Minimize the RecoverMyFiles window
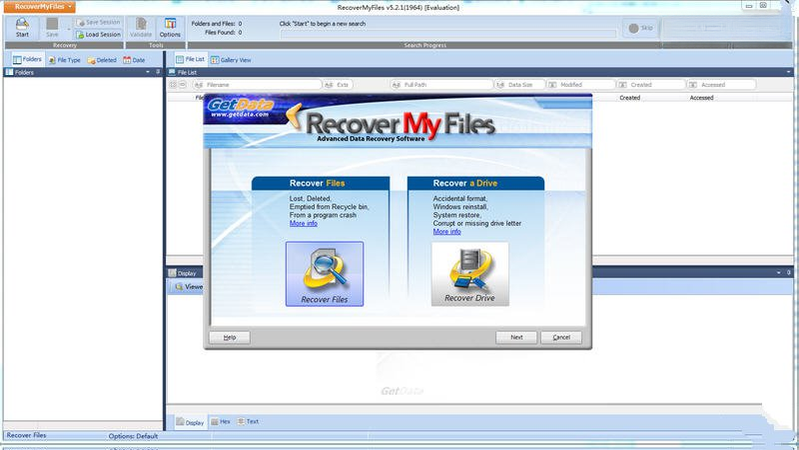799x450 pixels. (x=749, y=6)
